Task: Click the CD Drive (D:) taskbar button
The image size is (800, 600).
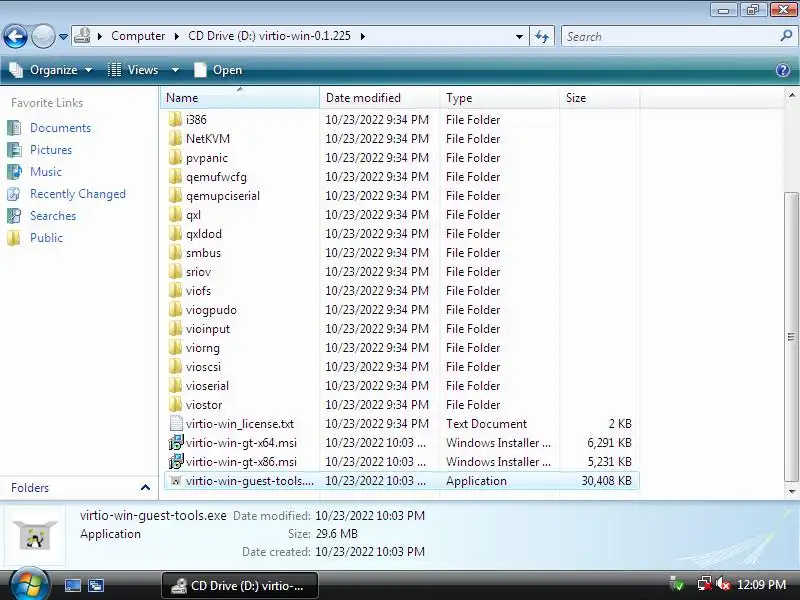Action: (x=240, y=585)
